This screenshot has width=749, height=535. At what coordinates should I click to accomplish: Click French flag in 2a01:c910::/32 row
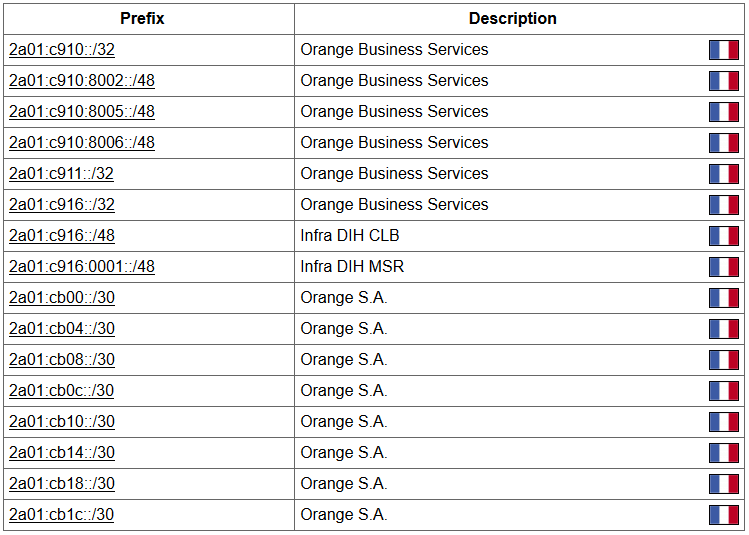click(x=724, y=50)
